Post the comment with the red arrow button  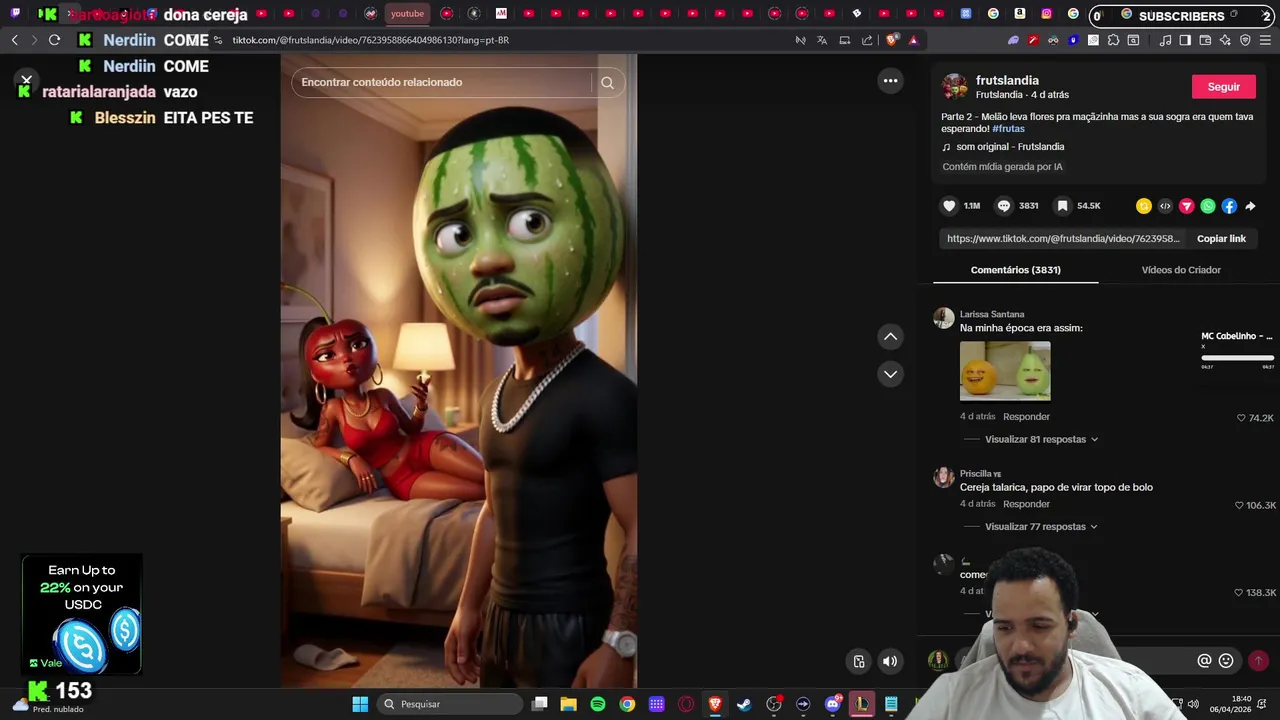(1258, 661)
